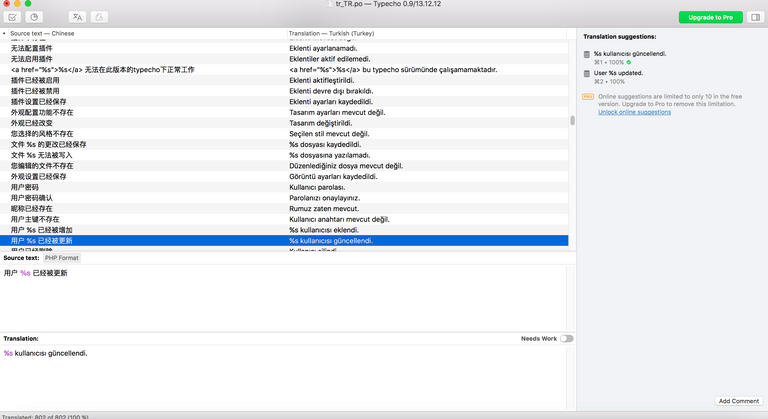Click the circular clock-style toolbar icon
Image resolution: width=768 pixels, height=419 pixels.
click(x=34, y=17)
